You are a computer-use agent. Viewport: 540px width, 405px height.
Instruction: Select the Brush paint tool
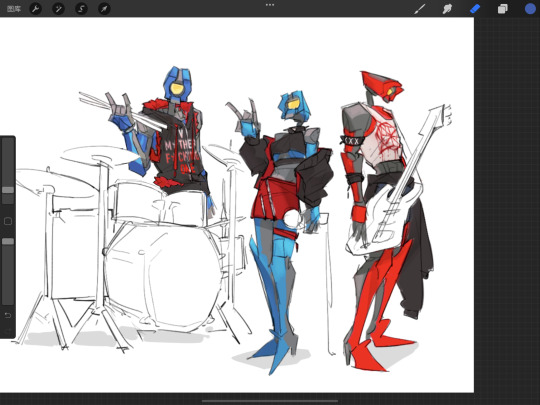419,9
